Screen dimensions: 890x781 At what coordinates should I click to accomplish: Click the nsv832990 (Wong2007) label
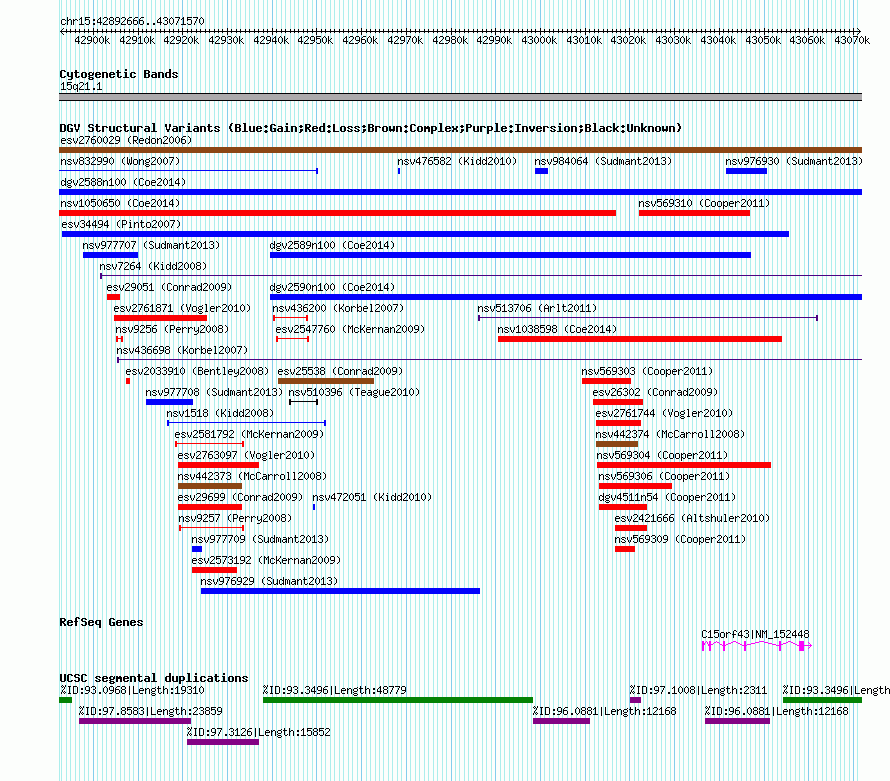point(120,161)
